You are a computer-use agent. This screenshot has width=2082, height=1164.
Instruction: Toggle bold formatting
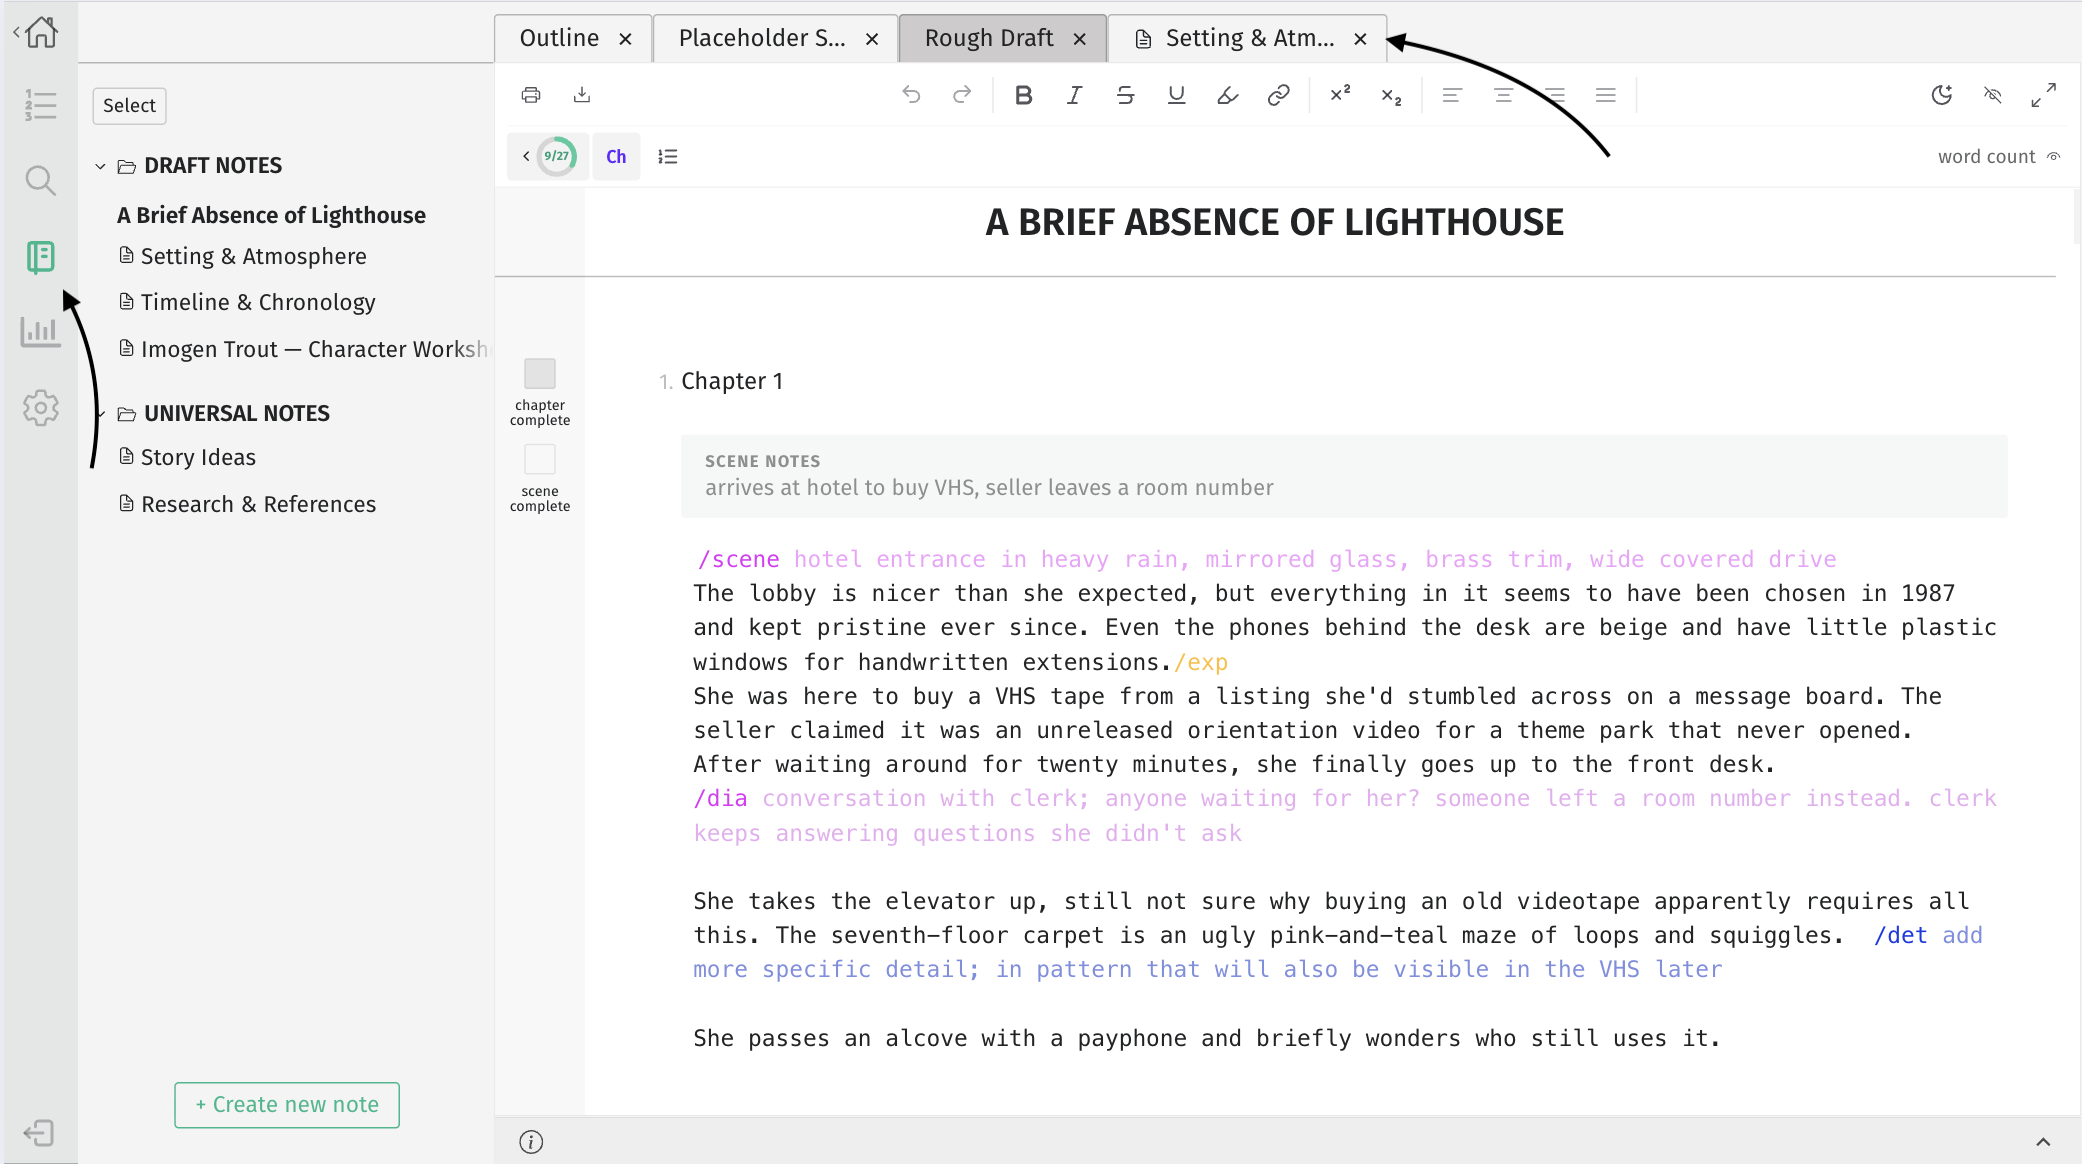pyautogui.click(x=1023, y=95)
